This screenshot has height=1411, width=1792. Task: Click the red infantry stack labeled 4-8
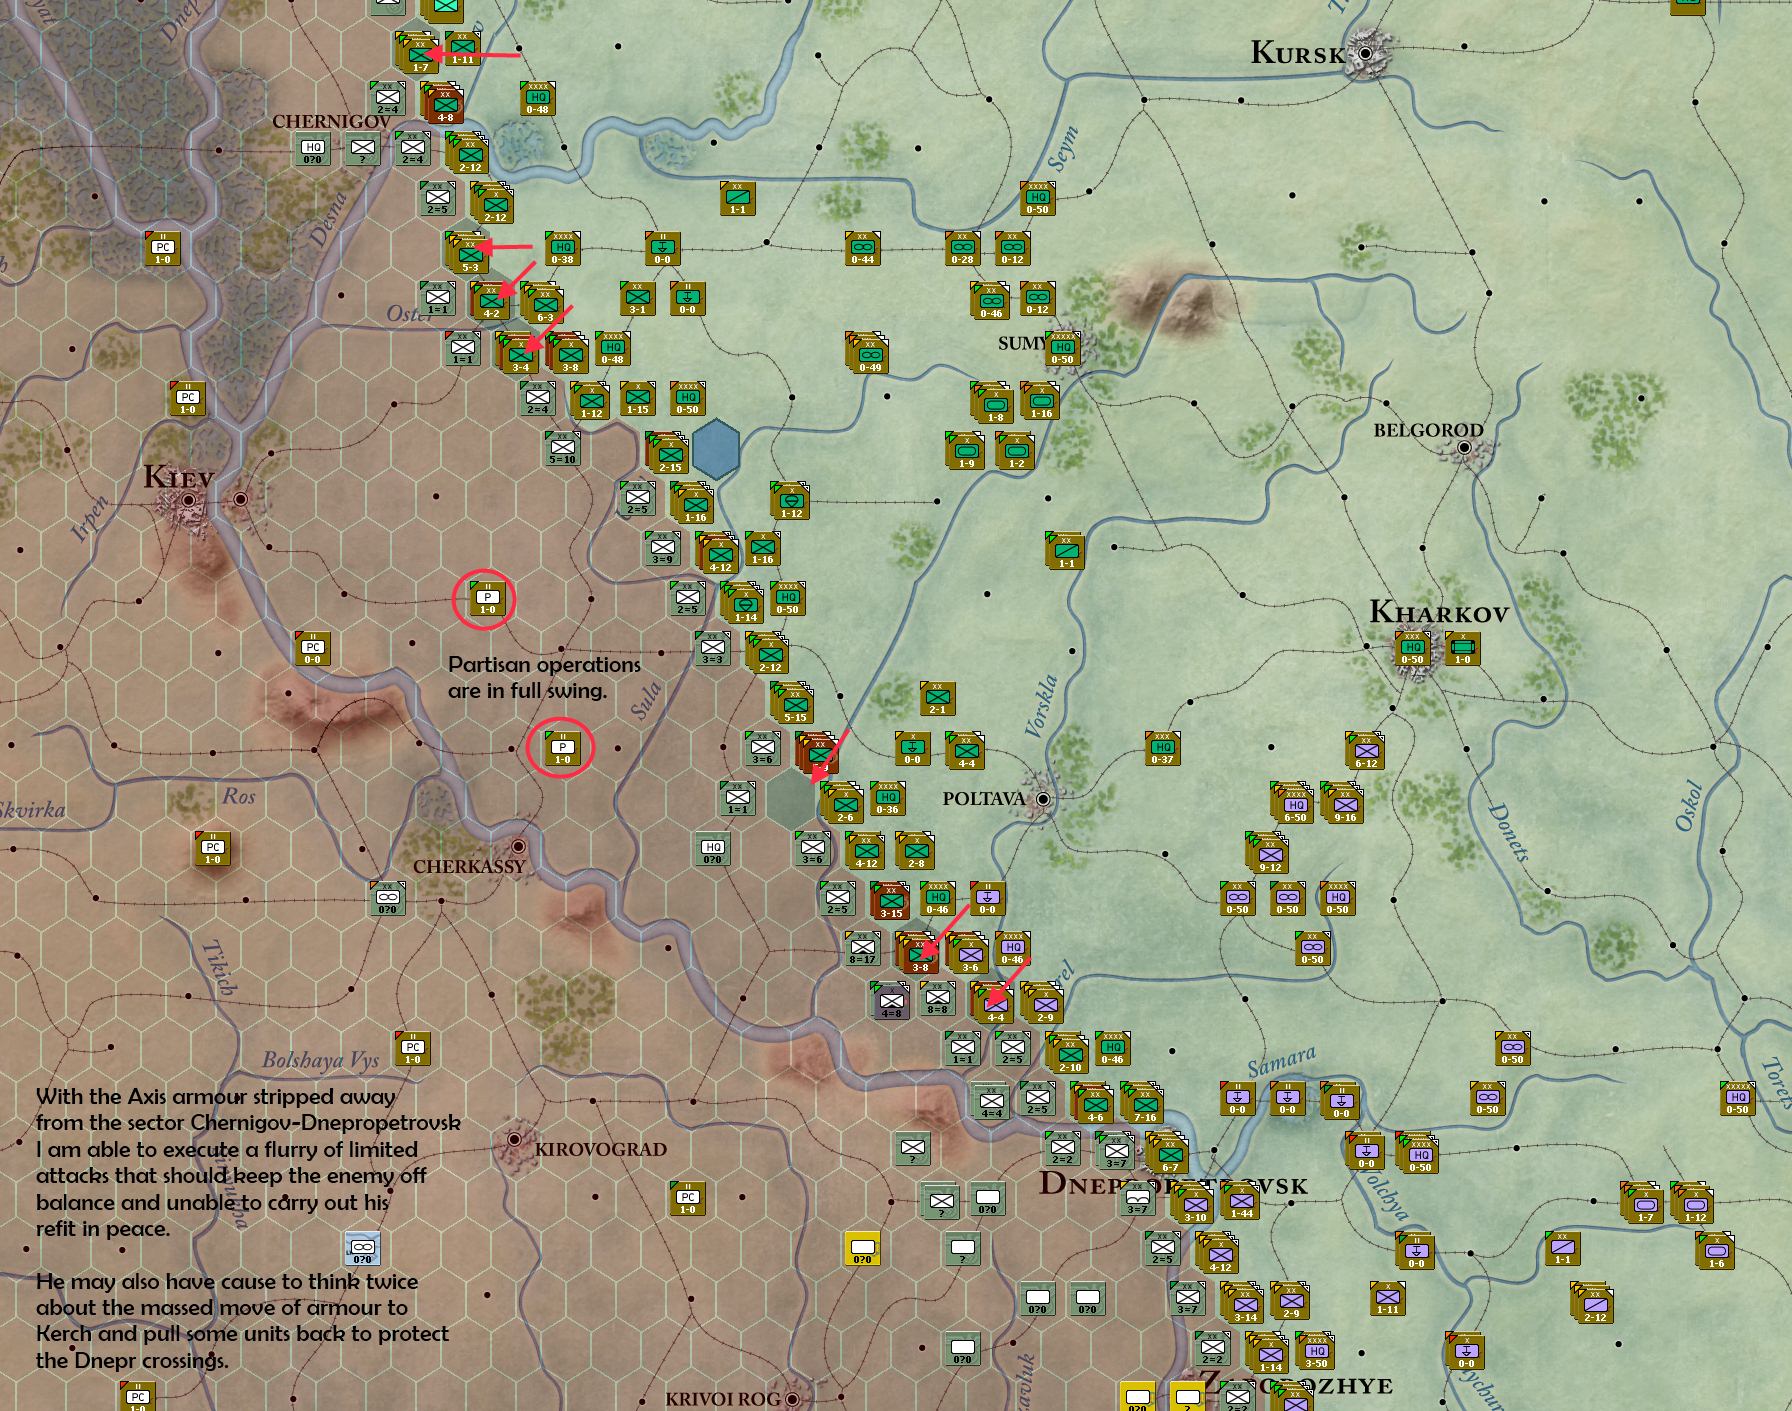click(443, 102)
